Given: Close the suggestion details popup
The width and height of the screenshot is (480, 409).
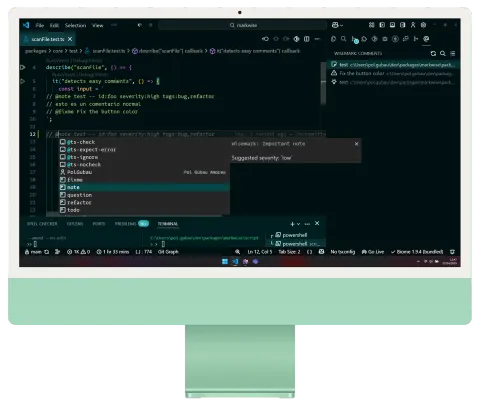Looking at the screenshot, I should pos(356,144).
